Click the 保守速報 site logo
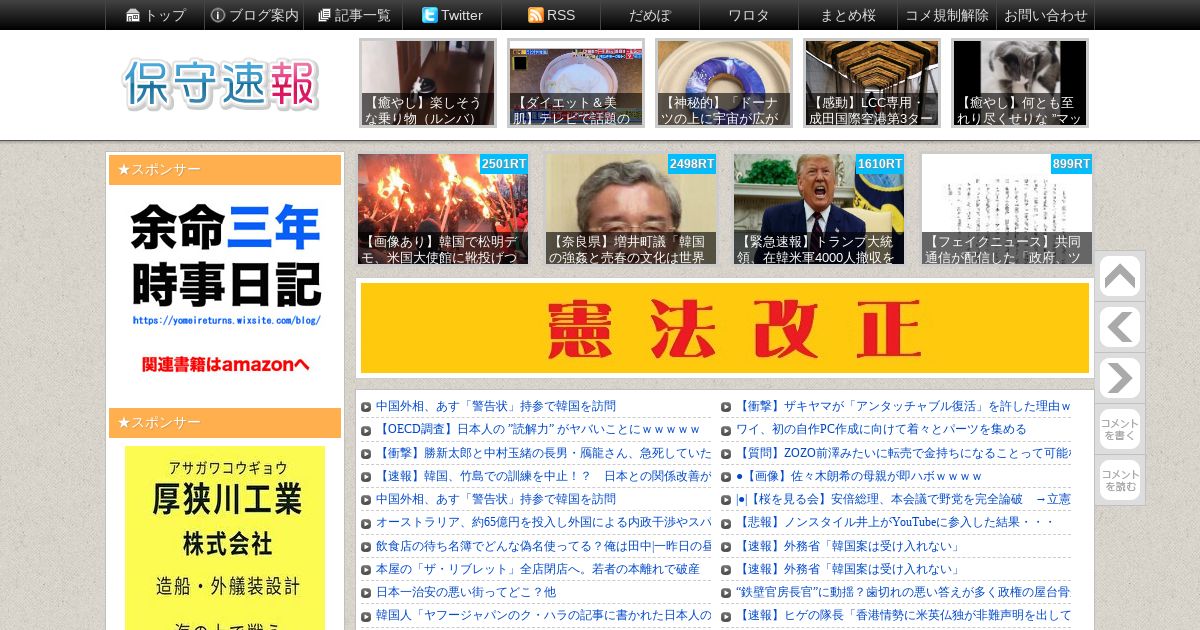 tap(221, 84)
